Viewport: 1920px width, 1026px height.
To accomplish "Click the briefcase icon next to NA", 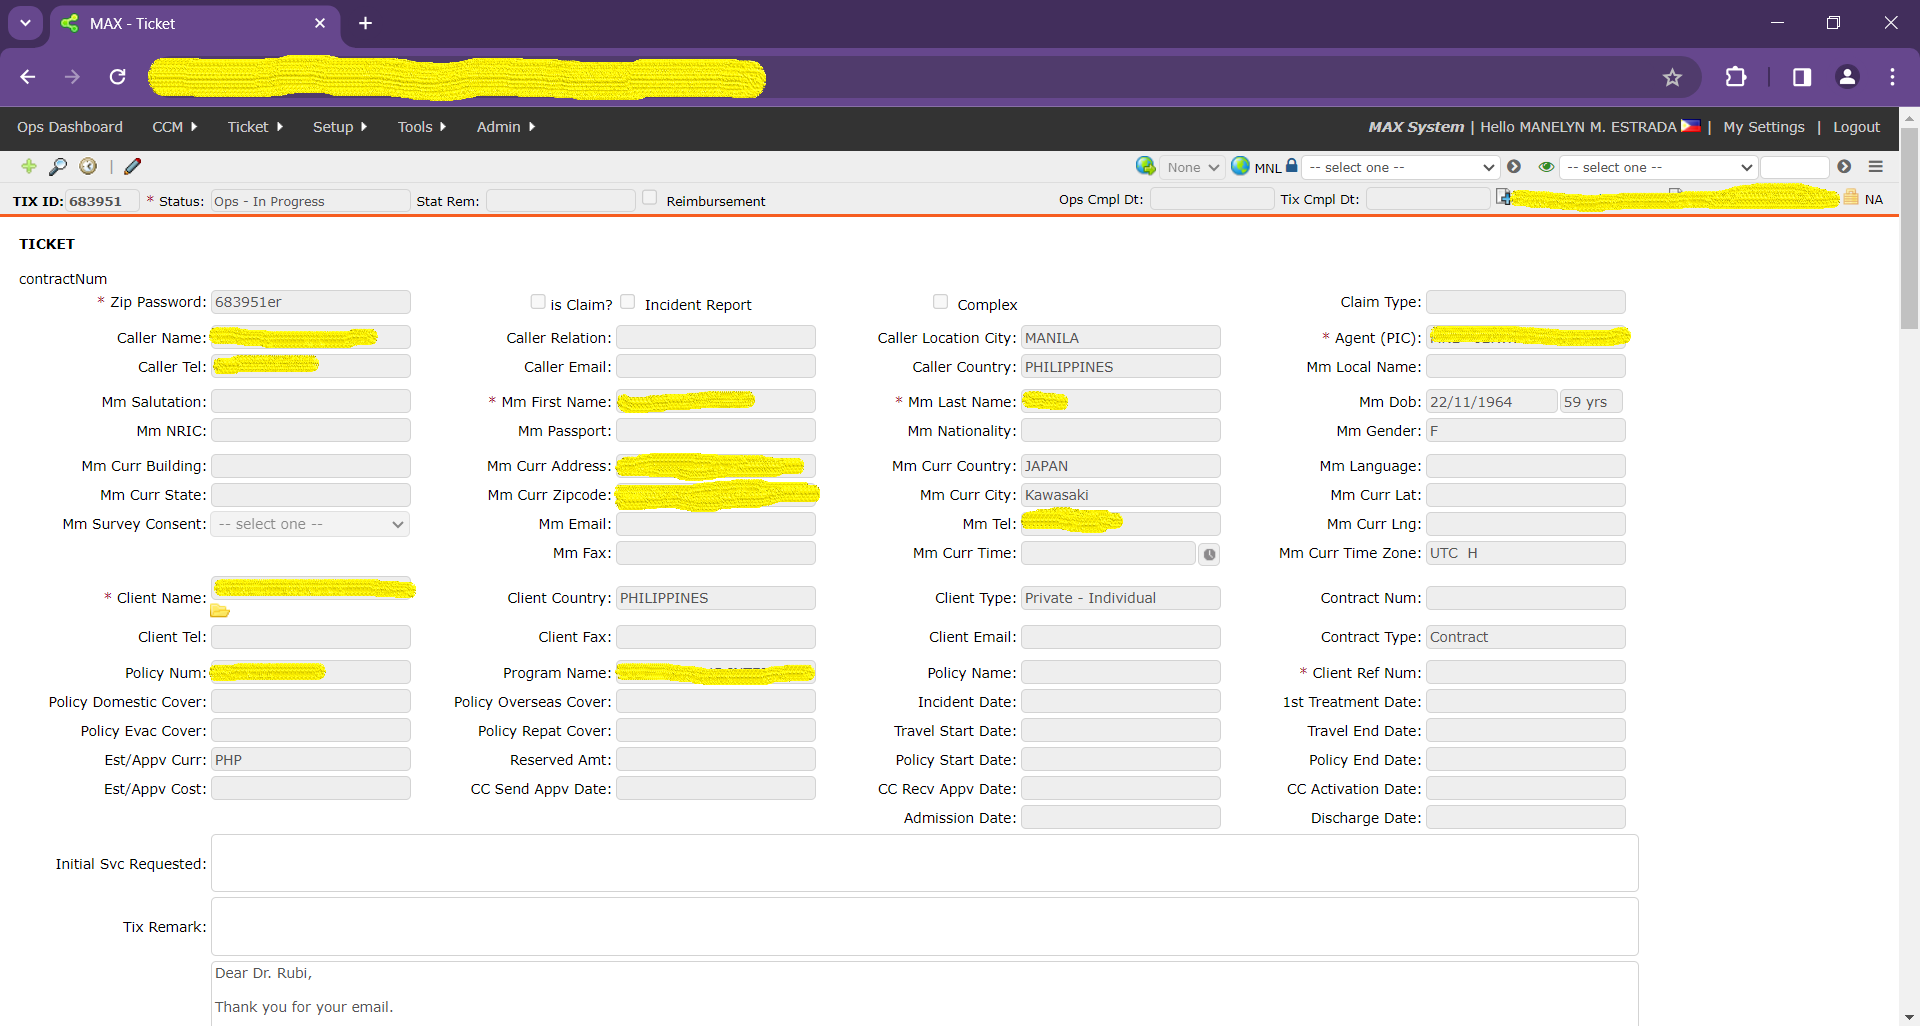I will click(x=1851, y=198).
